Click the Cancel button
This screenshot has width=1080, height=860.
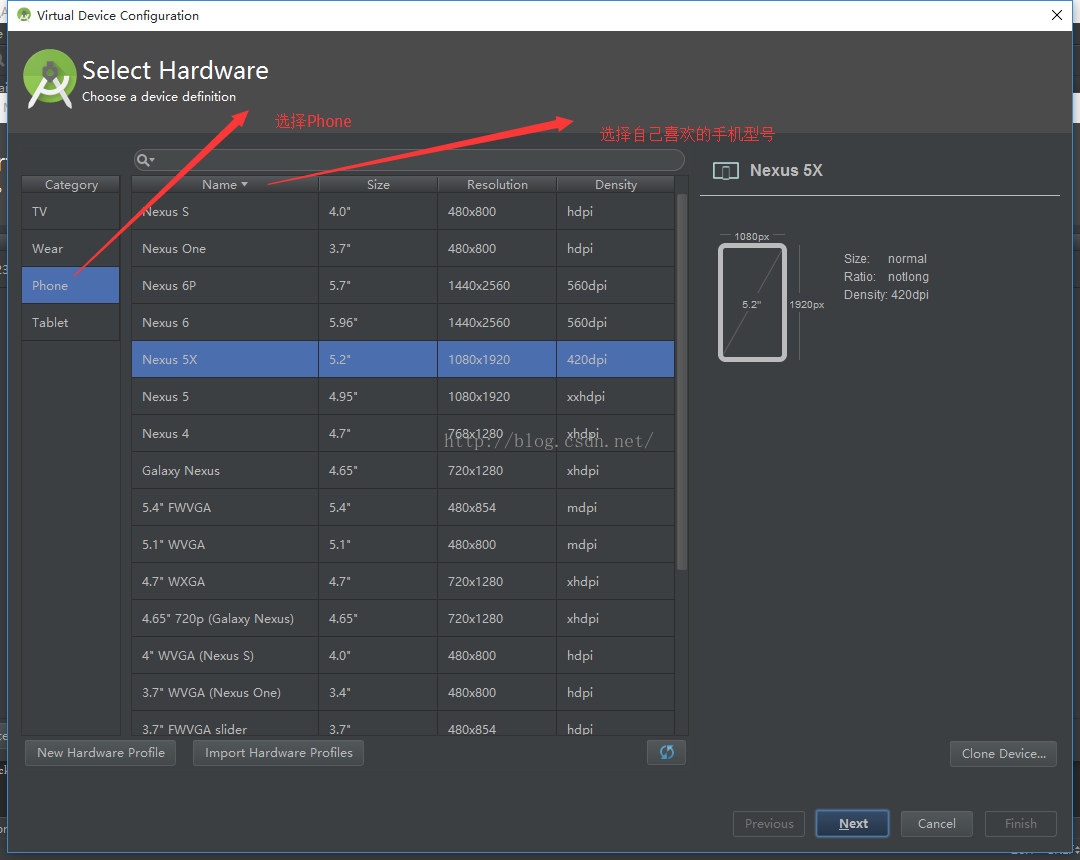[x=936, y=824]
